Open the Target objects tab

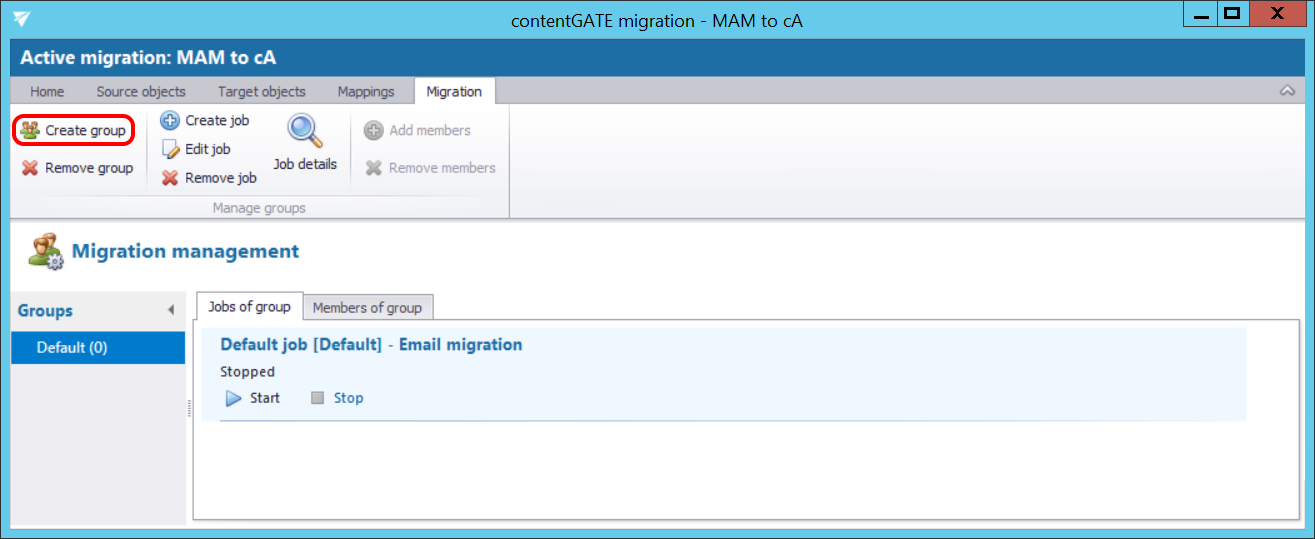[262, 91]
